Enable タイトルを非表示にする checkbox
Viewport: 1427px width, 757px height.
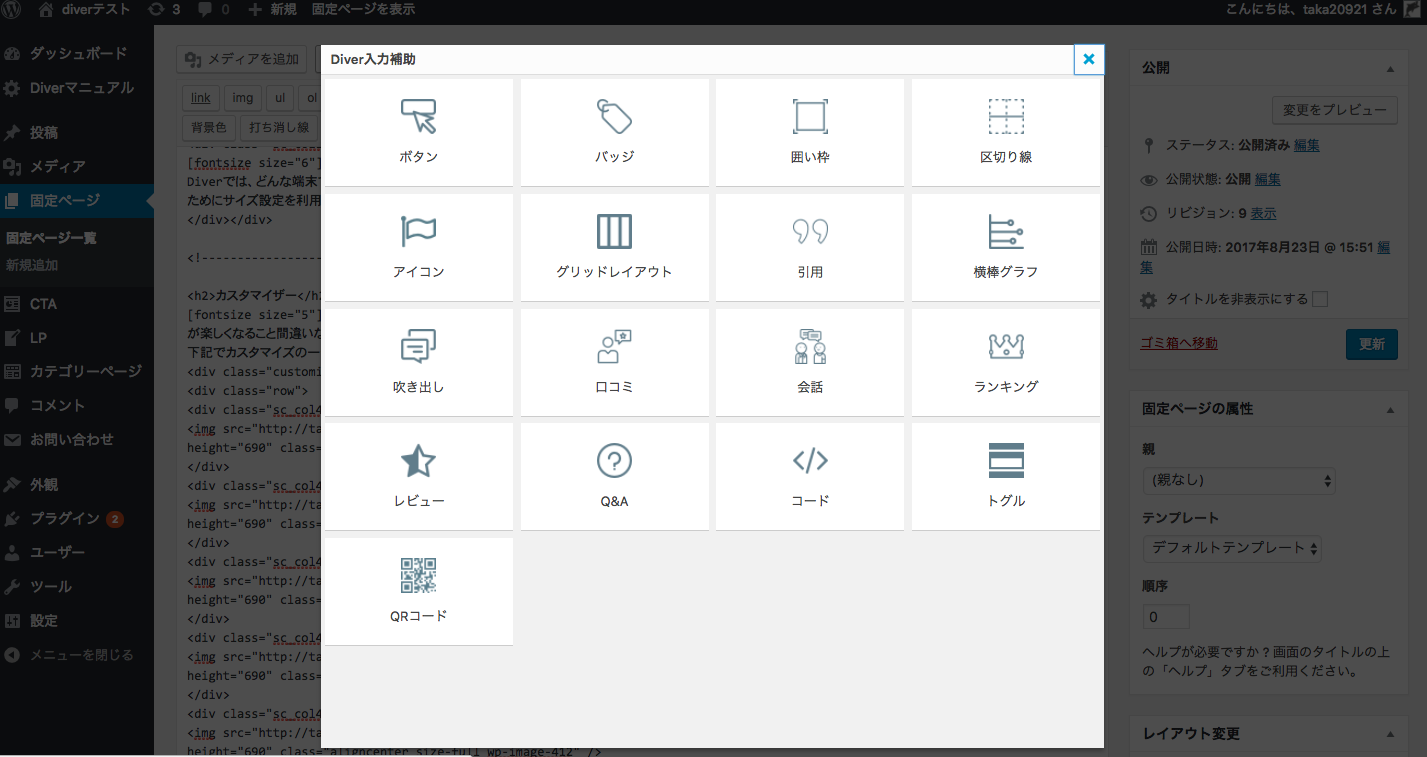[x=1320, y=299]
